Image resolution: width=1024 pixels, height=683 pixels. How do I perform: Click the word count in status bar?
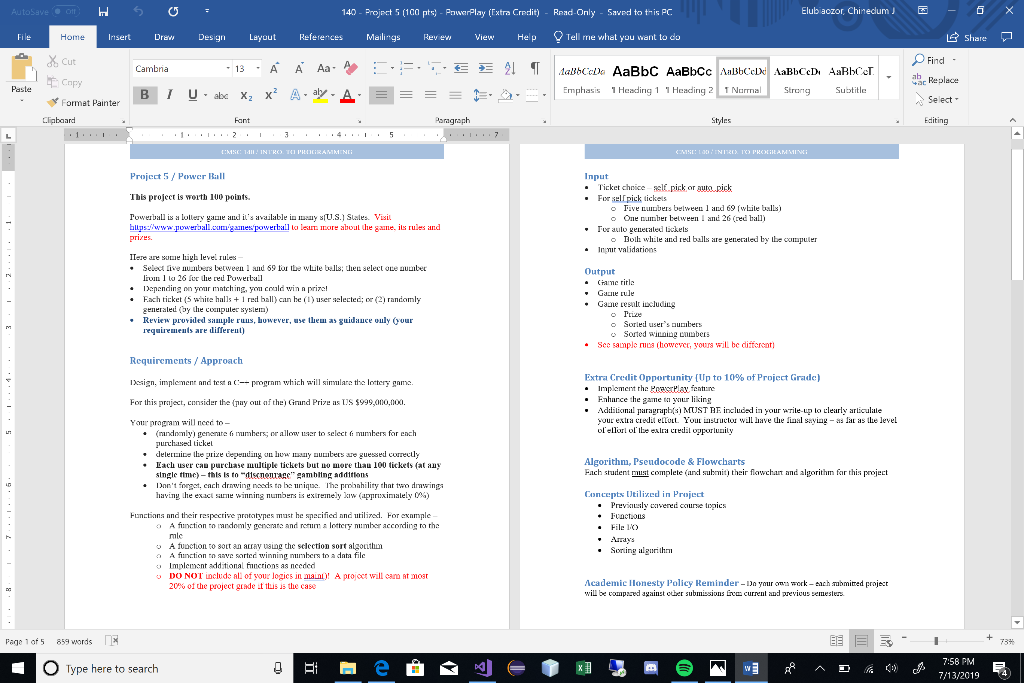click(x=74, y=641)
